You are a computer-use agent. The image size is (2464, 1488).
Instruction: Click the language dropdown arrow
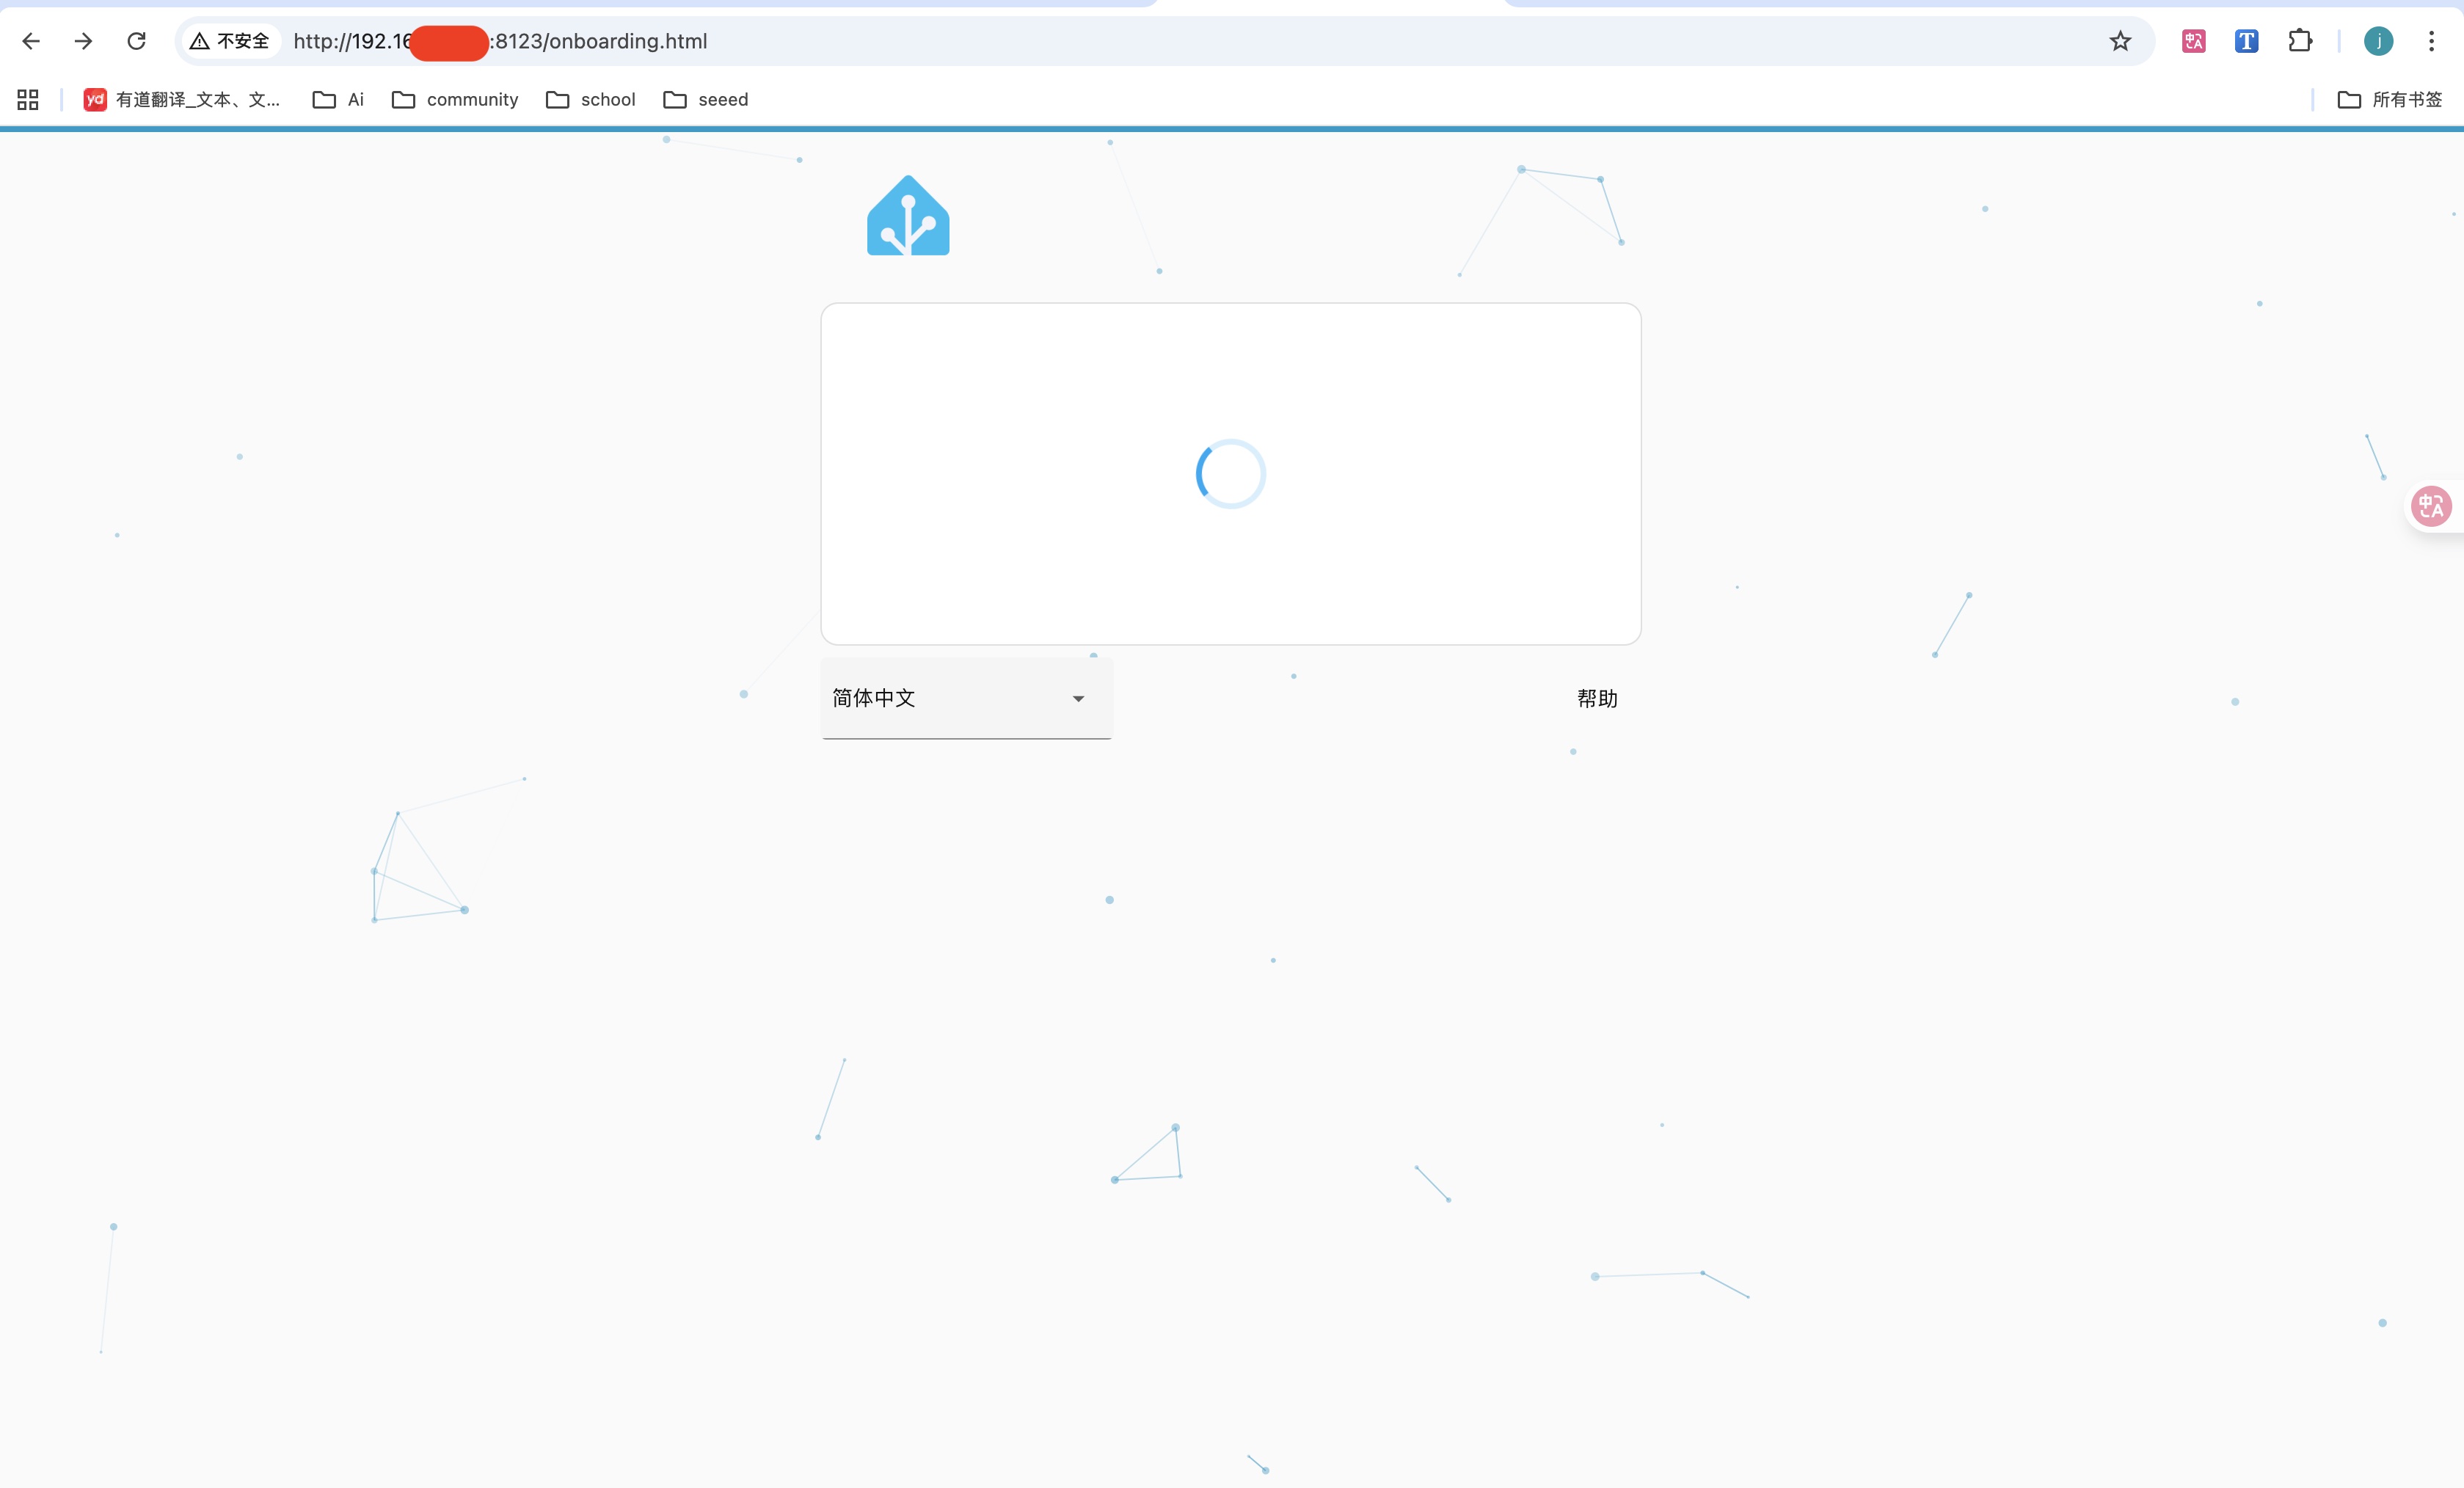pos(1078,699)
